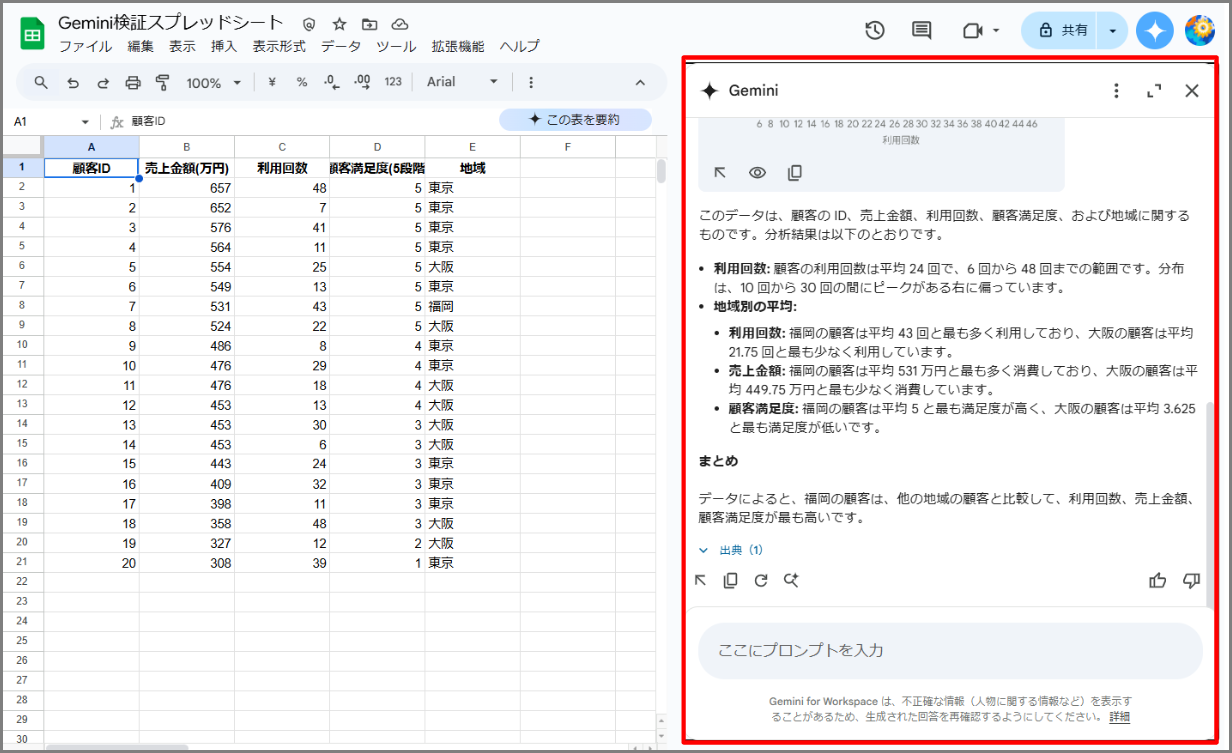Expand the 出典 (1) sources section

731,550
